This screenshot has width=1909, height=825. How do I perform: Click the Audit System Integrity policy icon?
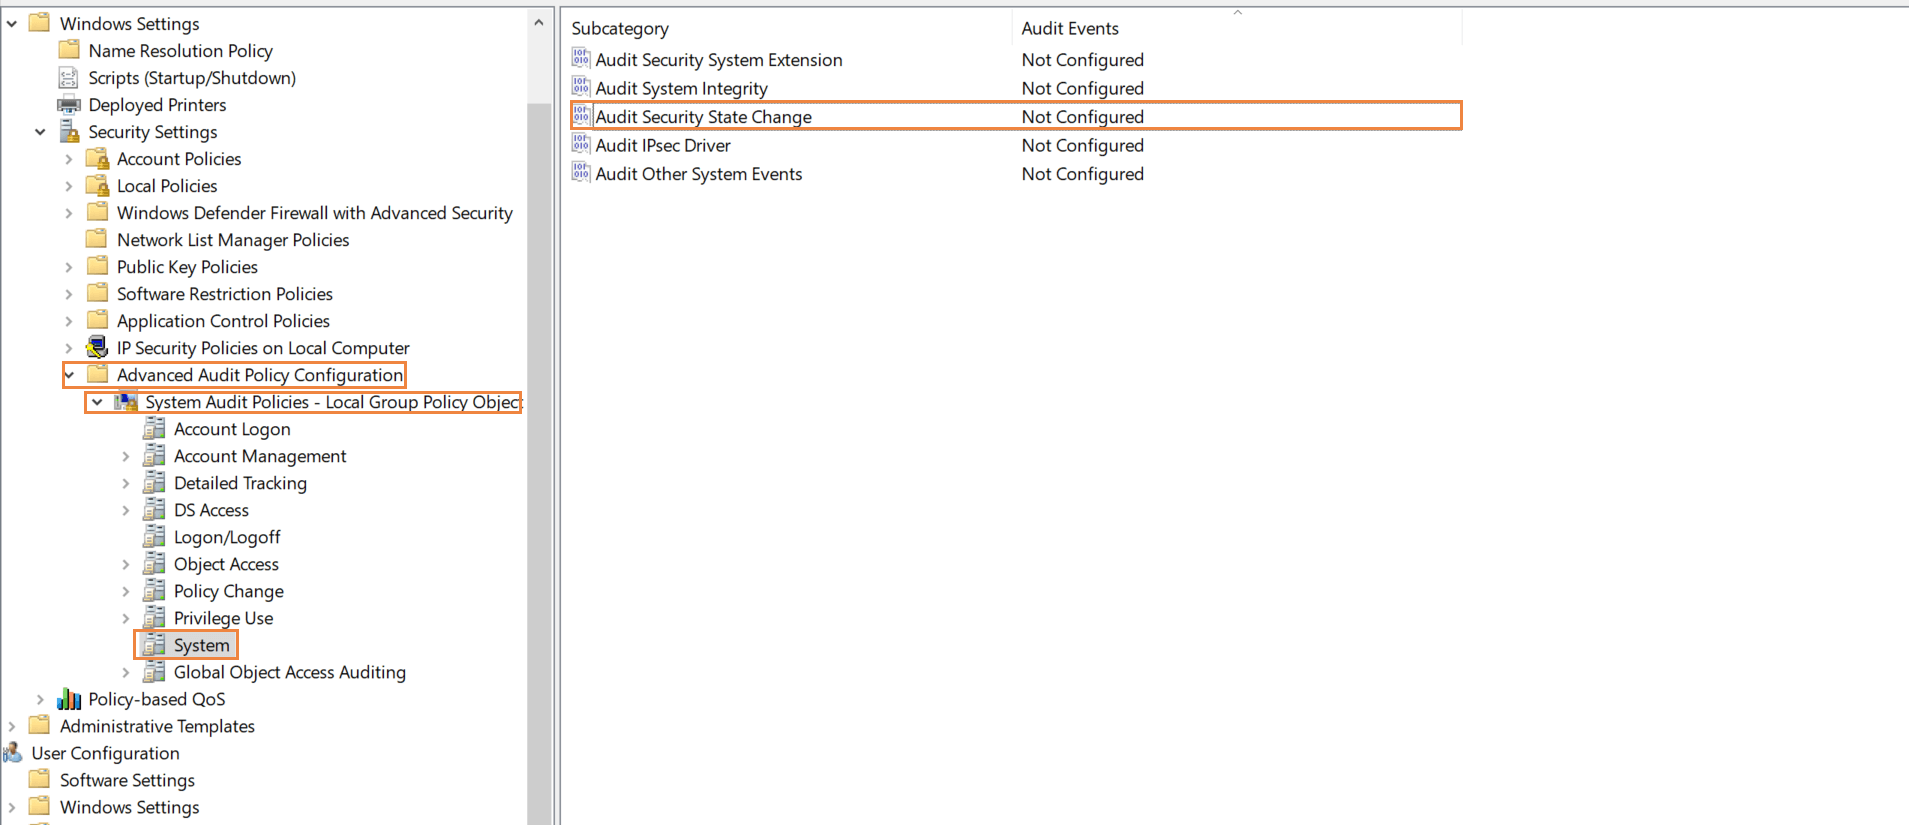pos(581,87)
